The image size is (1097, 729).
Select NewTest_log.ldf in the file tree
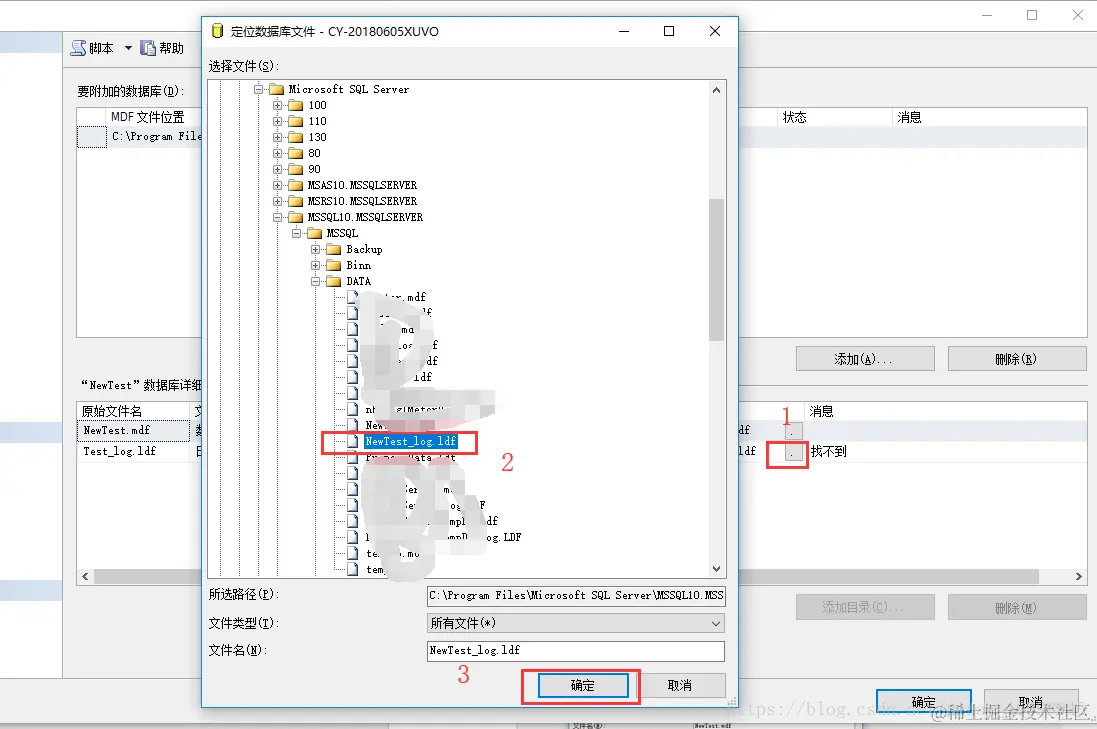click(411, 441)
